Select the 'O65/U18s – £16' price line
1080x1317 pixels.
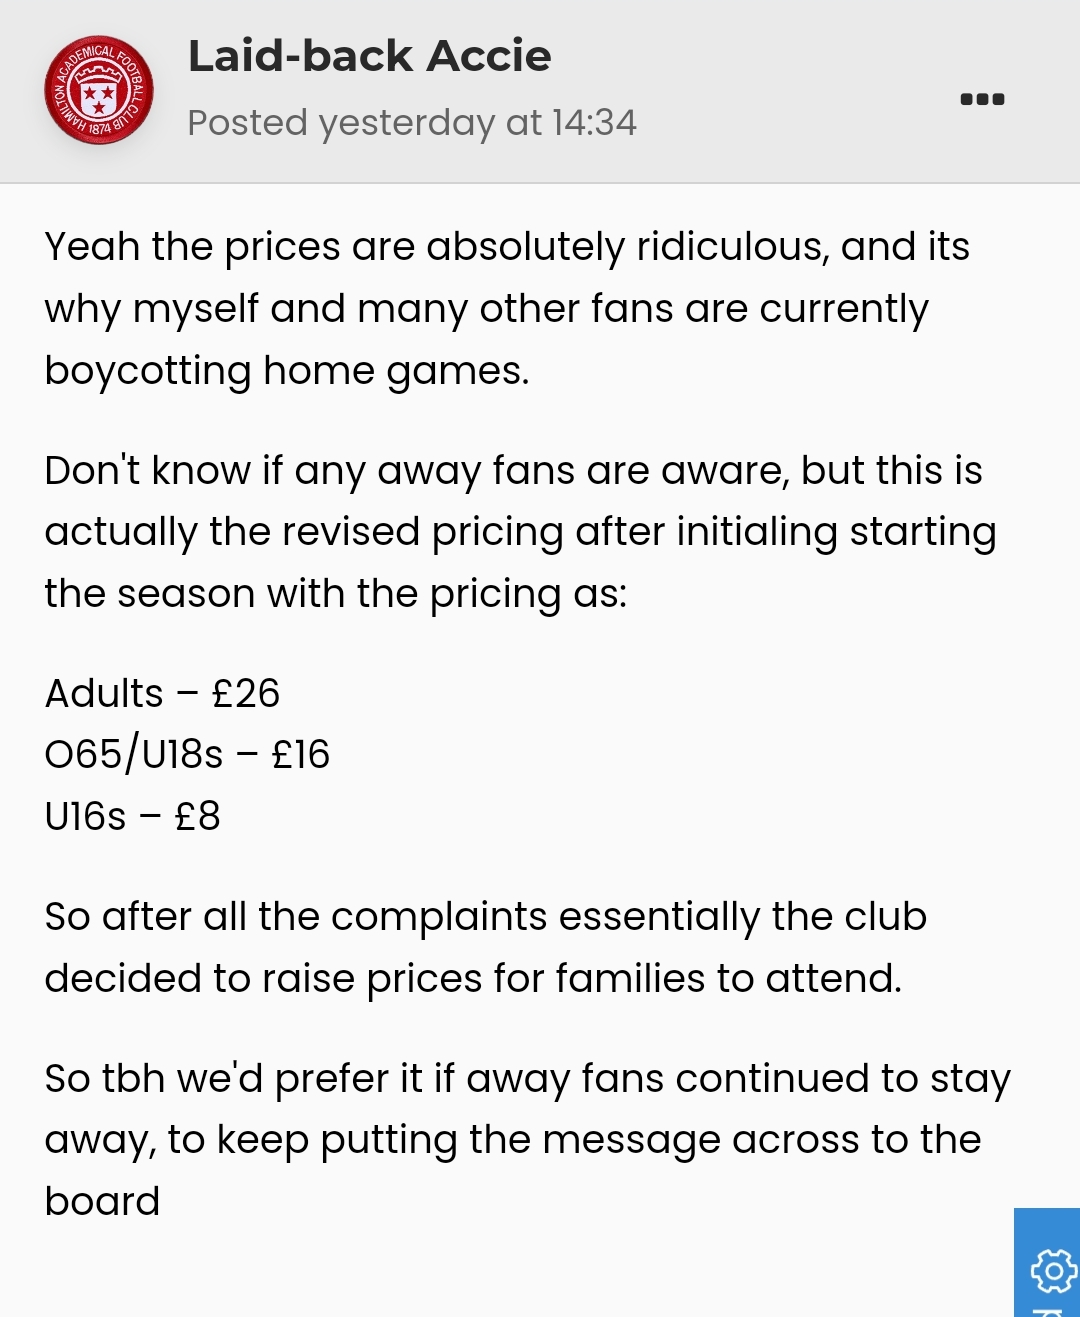(187, 755)
